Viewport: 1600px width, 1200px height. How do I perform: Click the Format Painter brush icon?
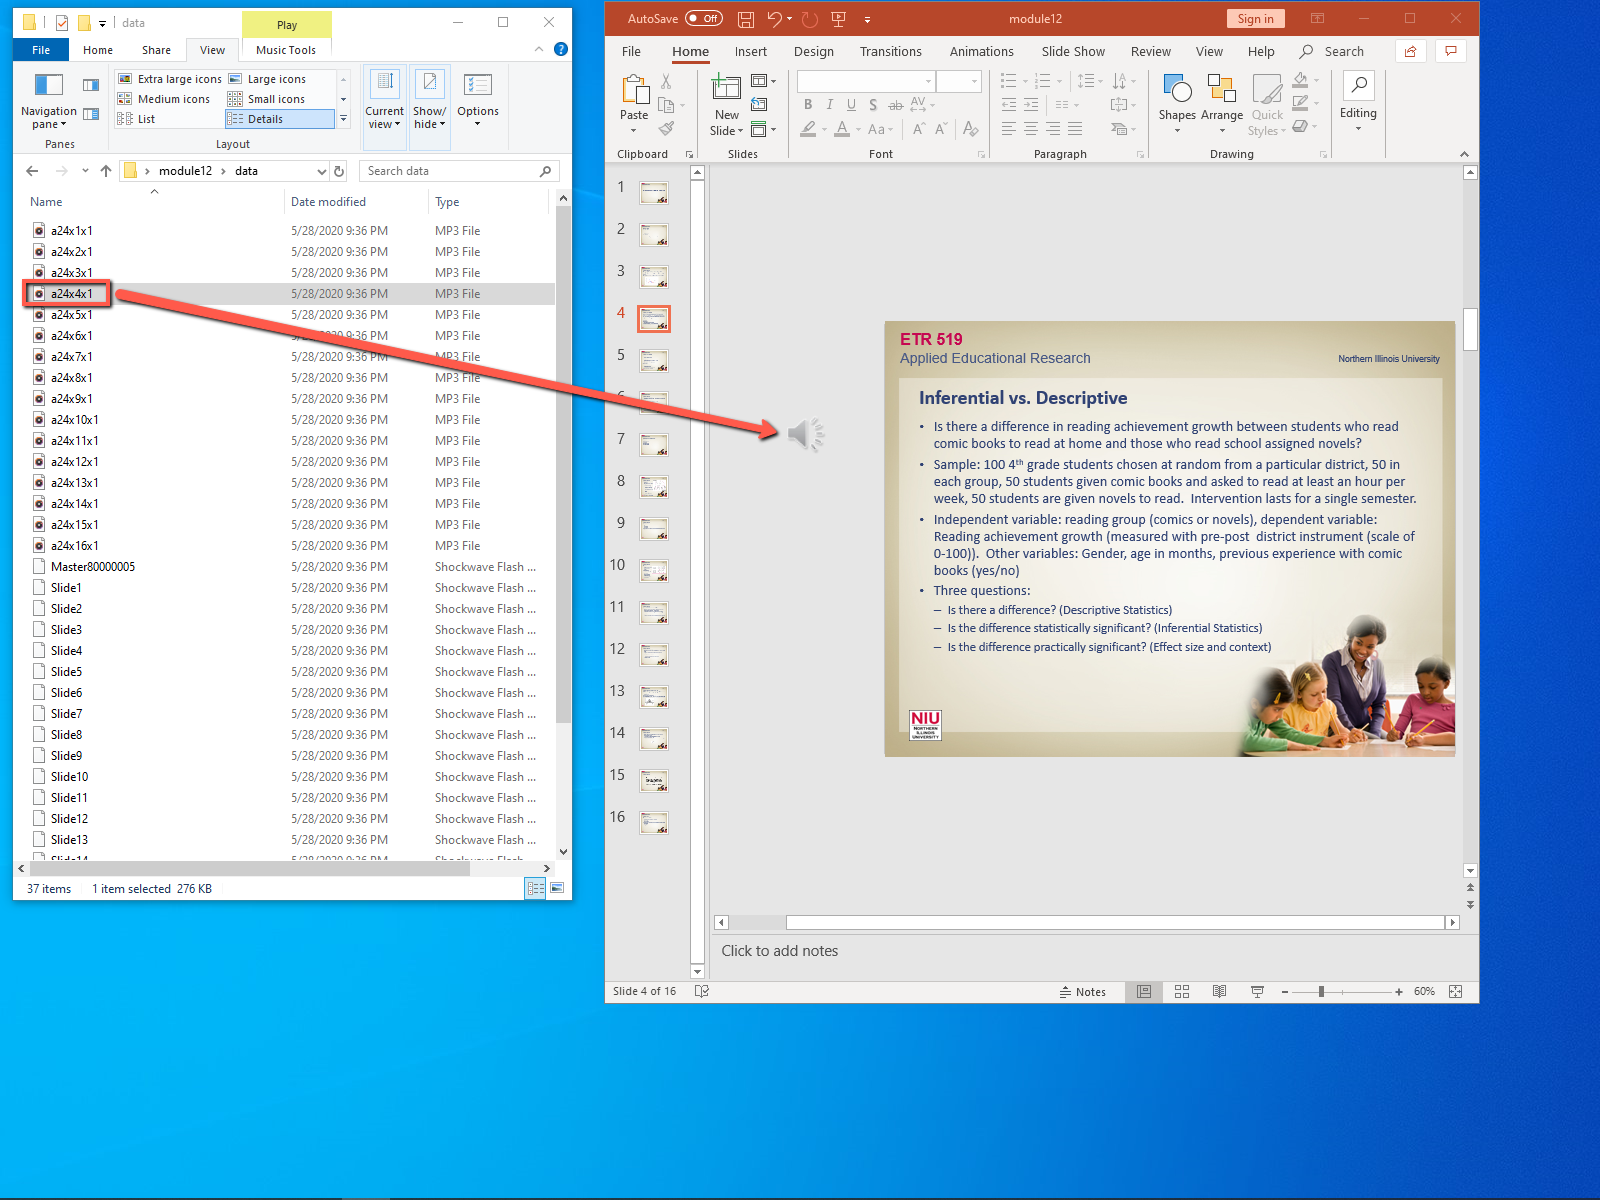pyautogui.click(x=667, y=129)
